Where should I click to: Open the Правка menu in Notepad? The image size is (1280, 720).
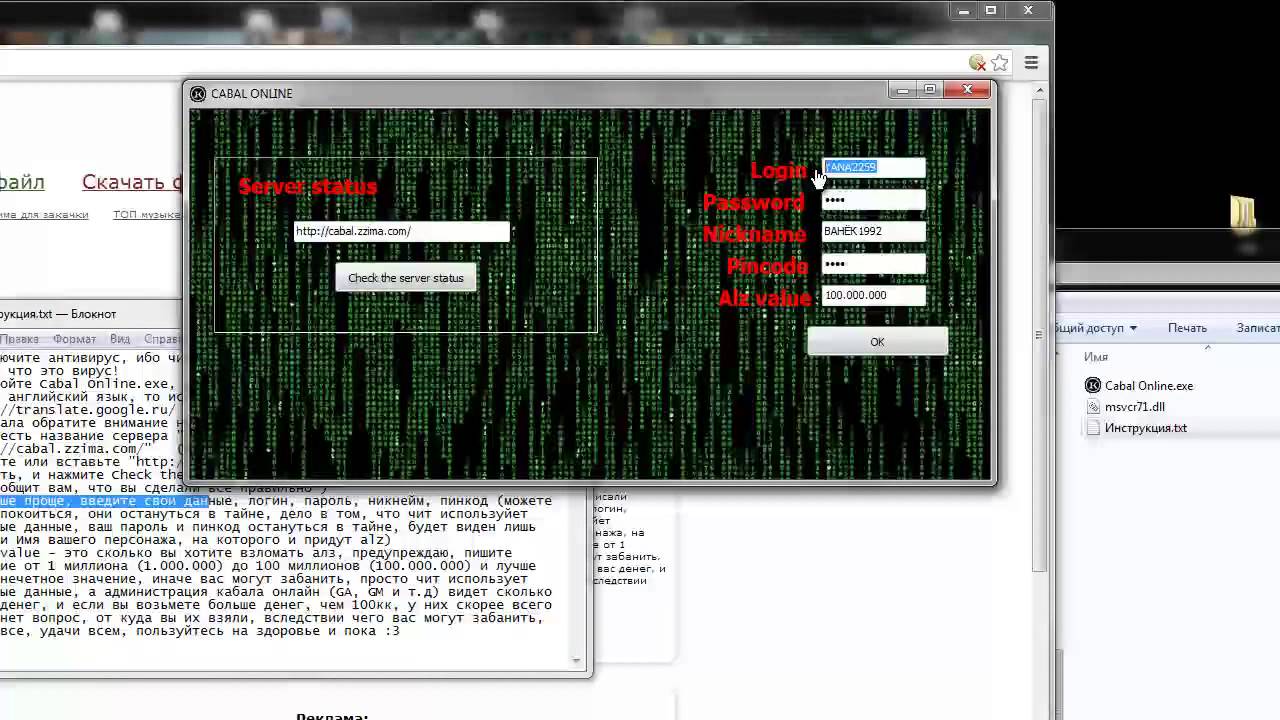[x=18, y=339]
